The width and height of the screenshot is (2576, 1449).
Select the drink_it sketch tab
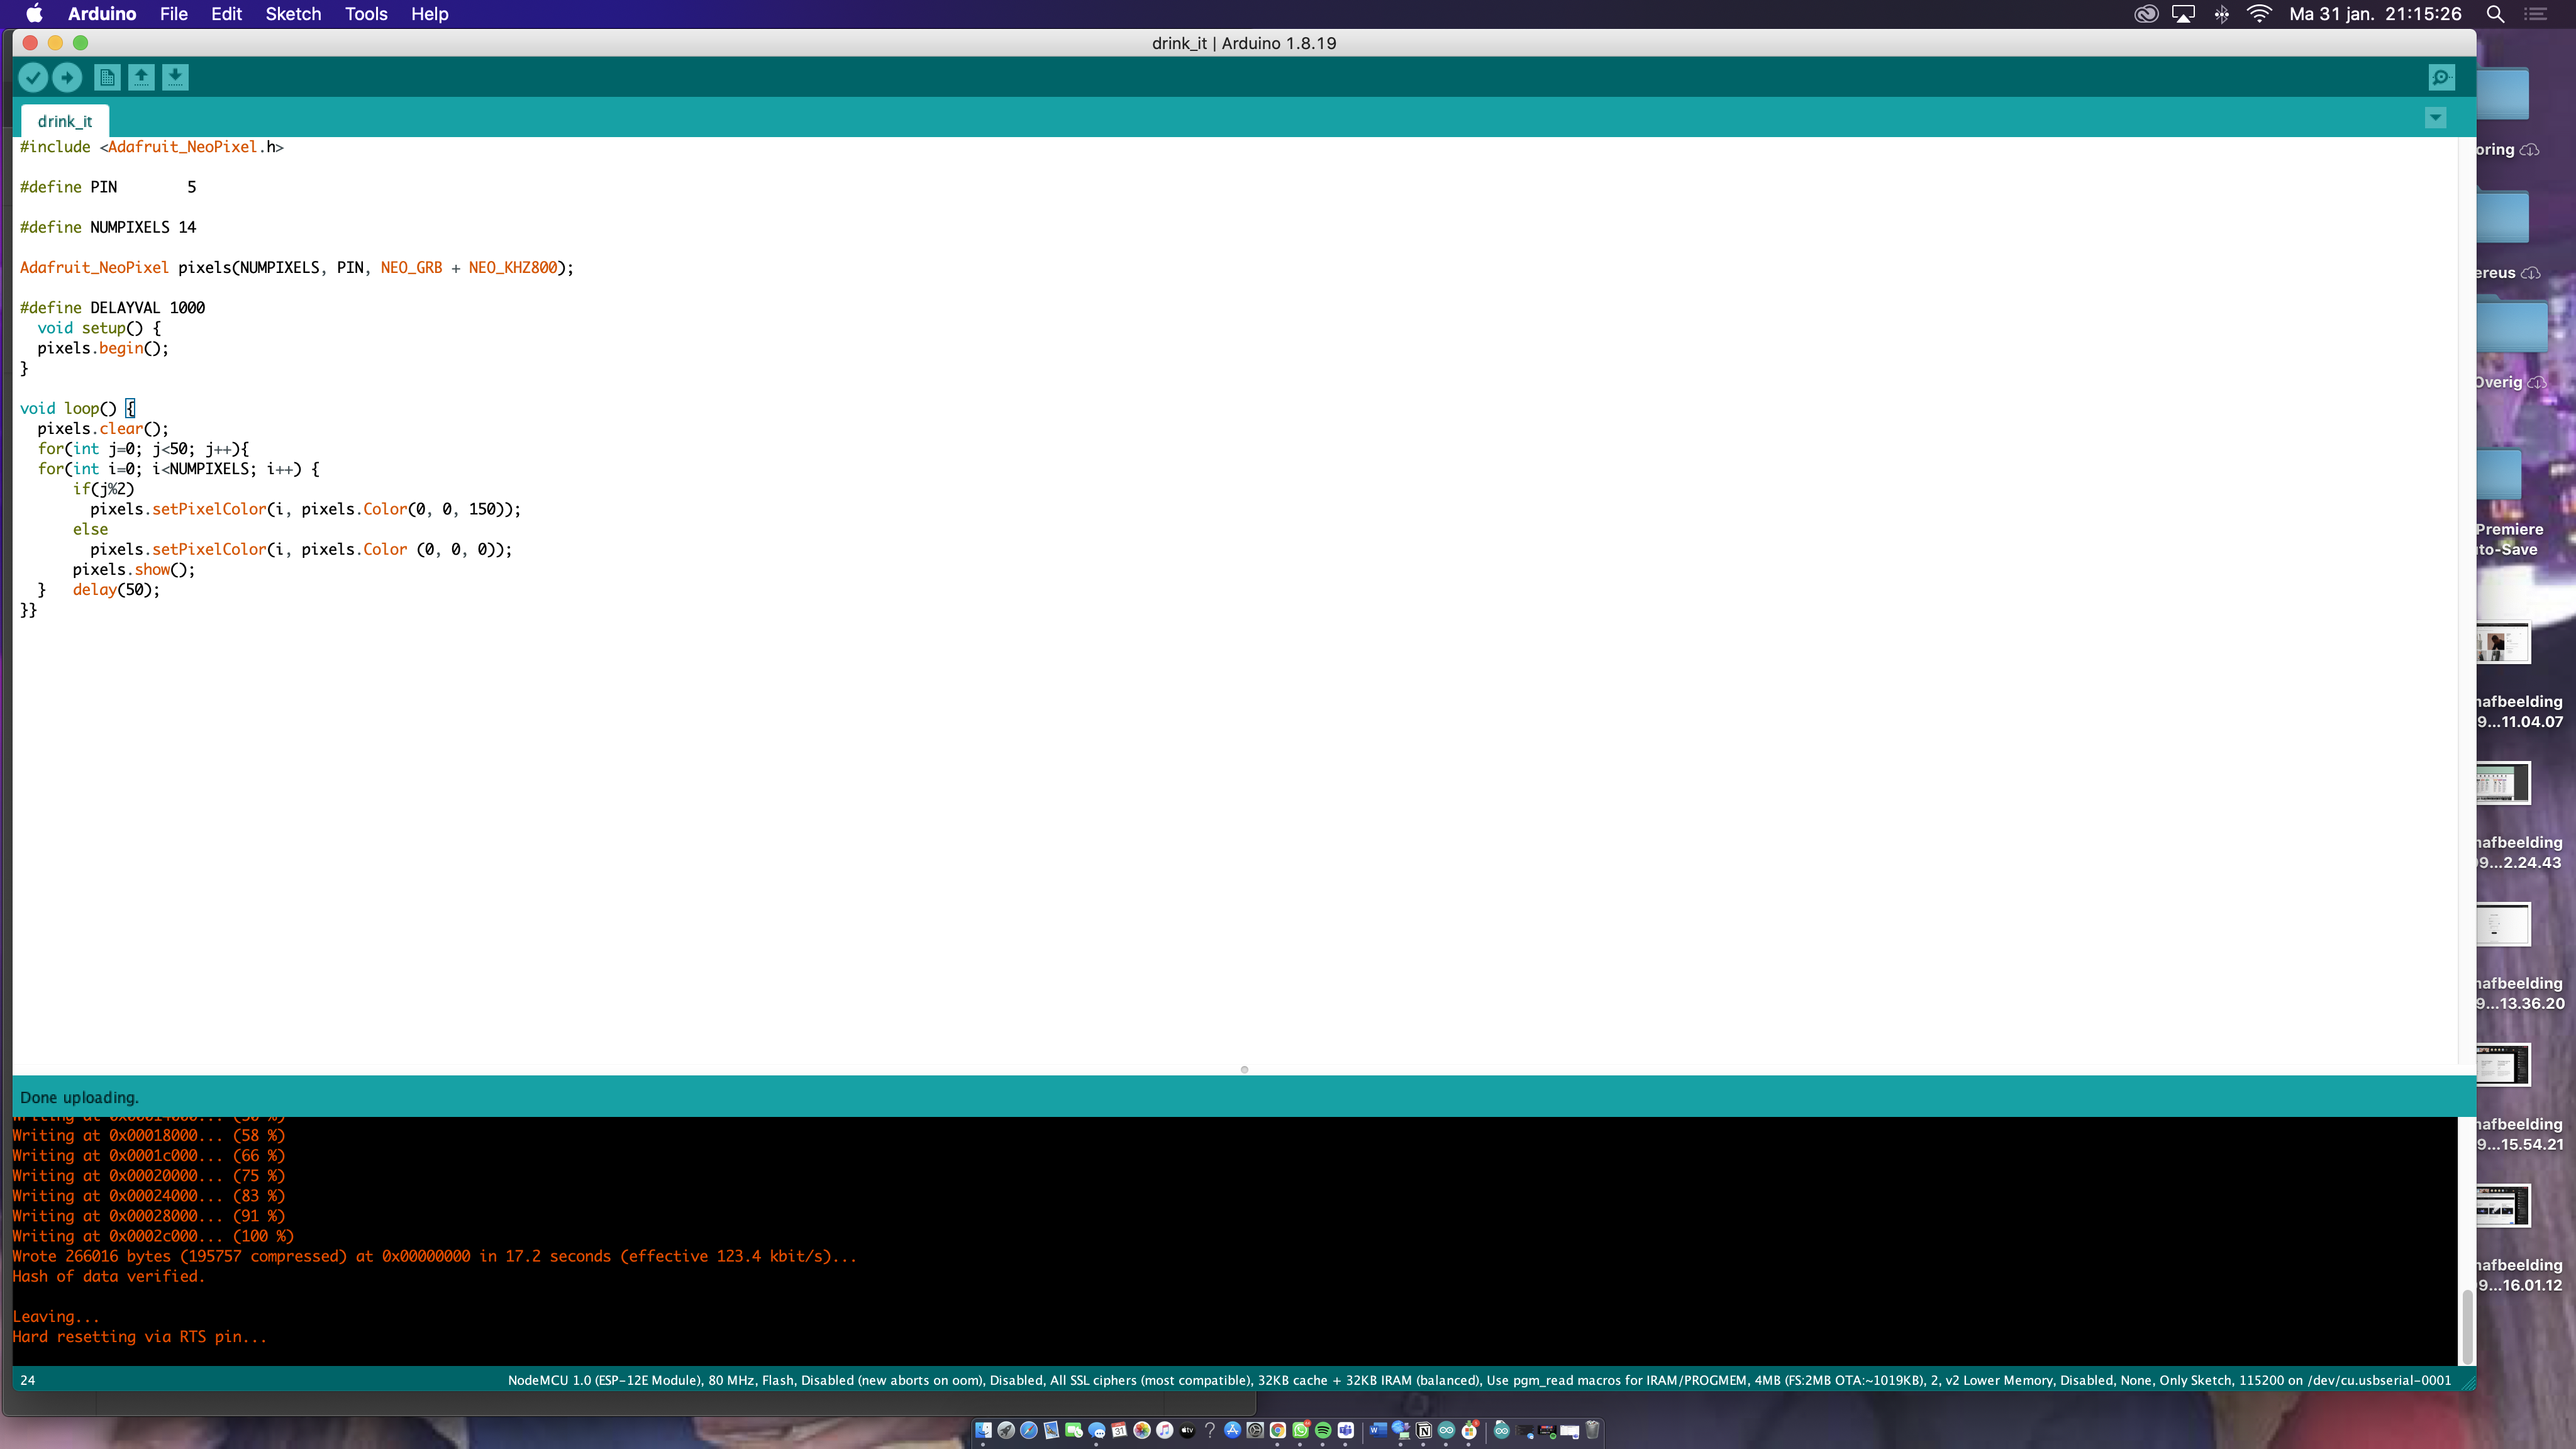point(65,121)
